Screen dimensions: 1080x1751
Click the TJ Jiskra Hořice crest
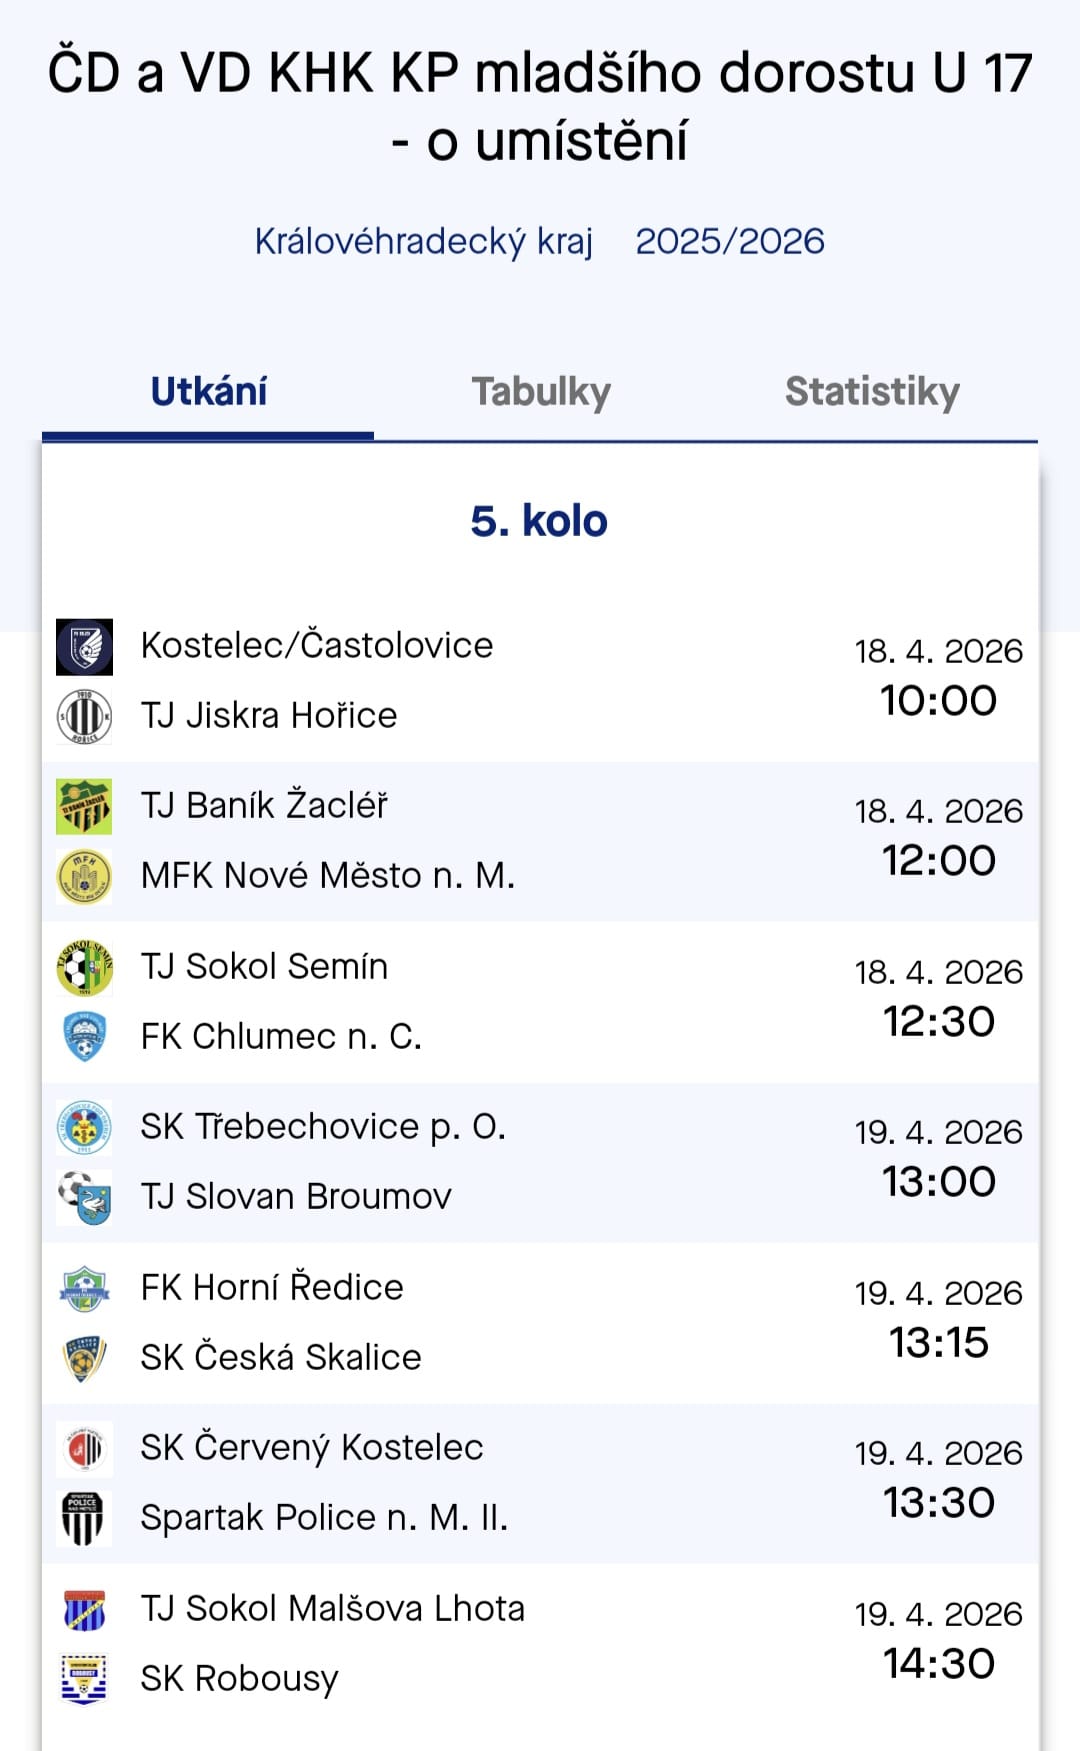coord(84,716)
